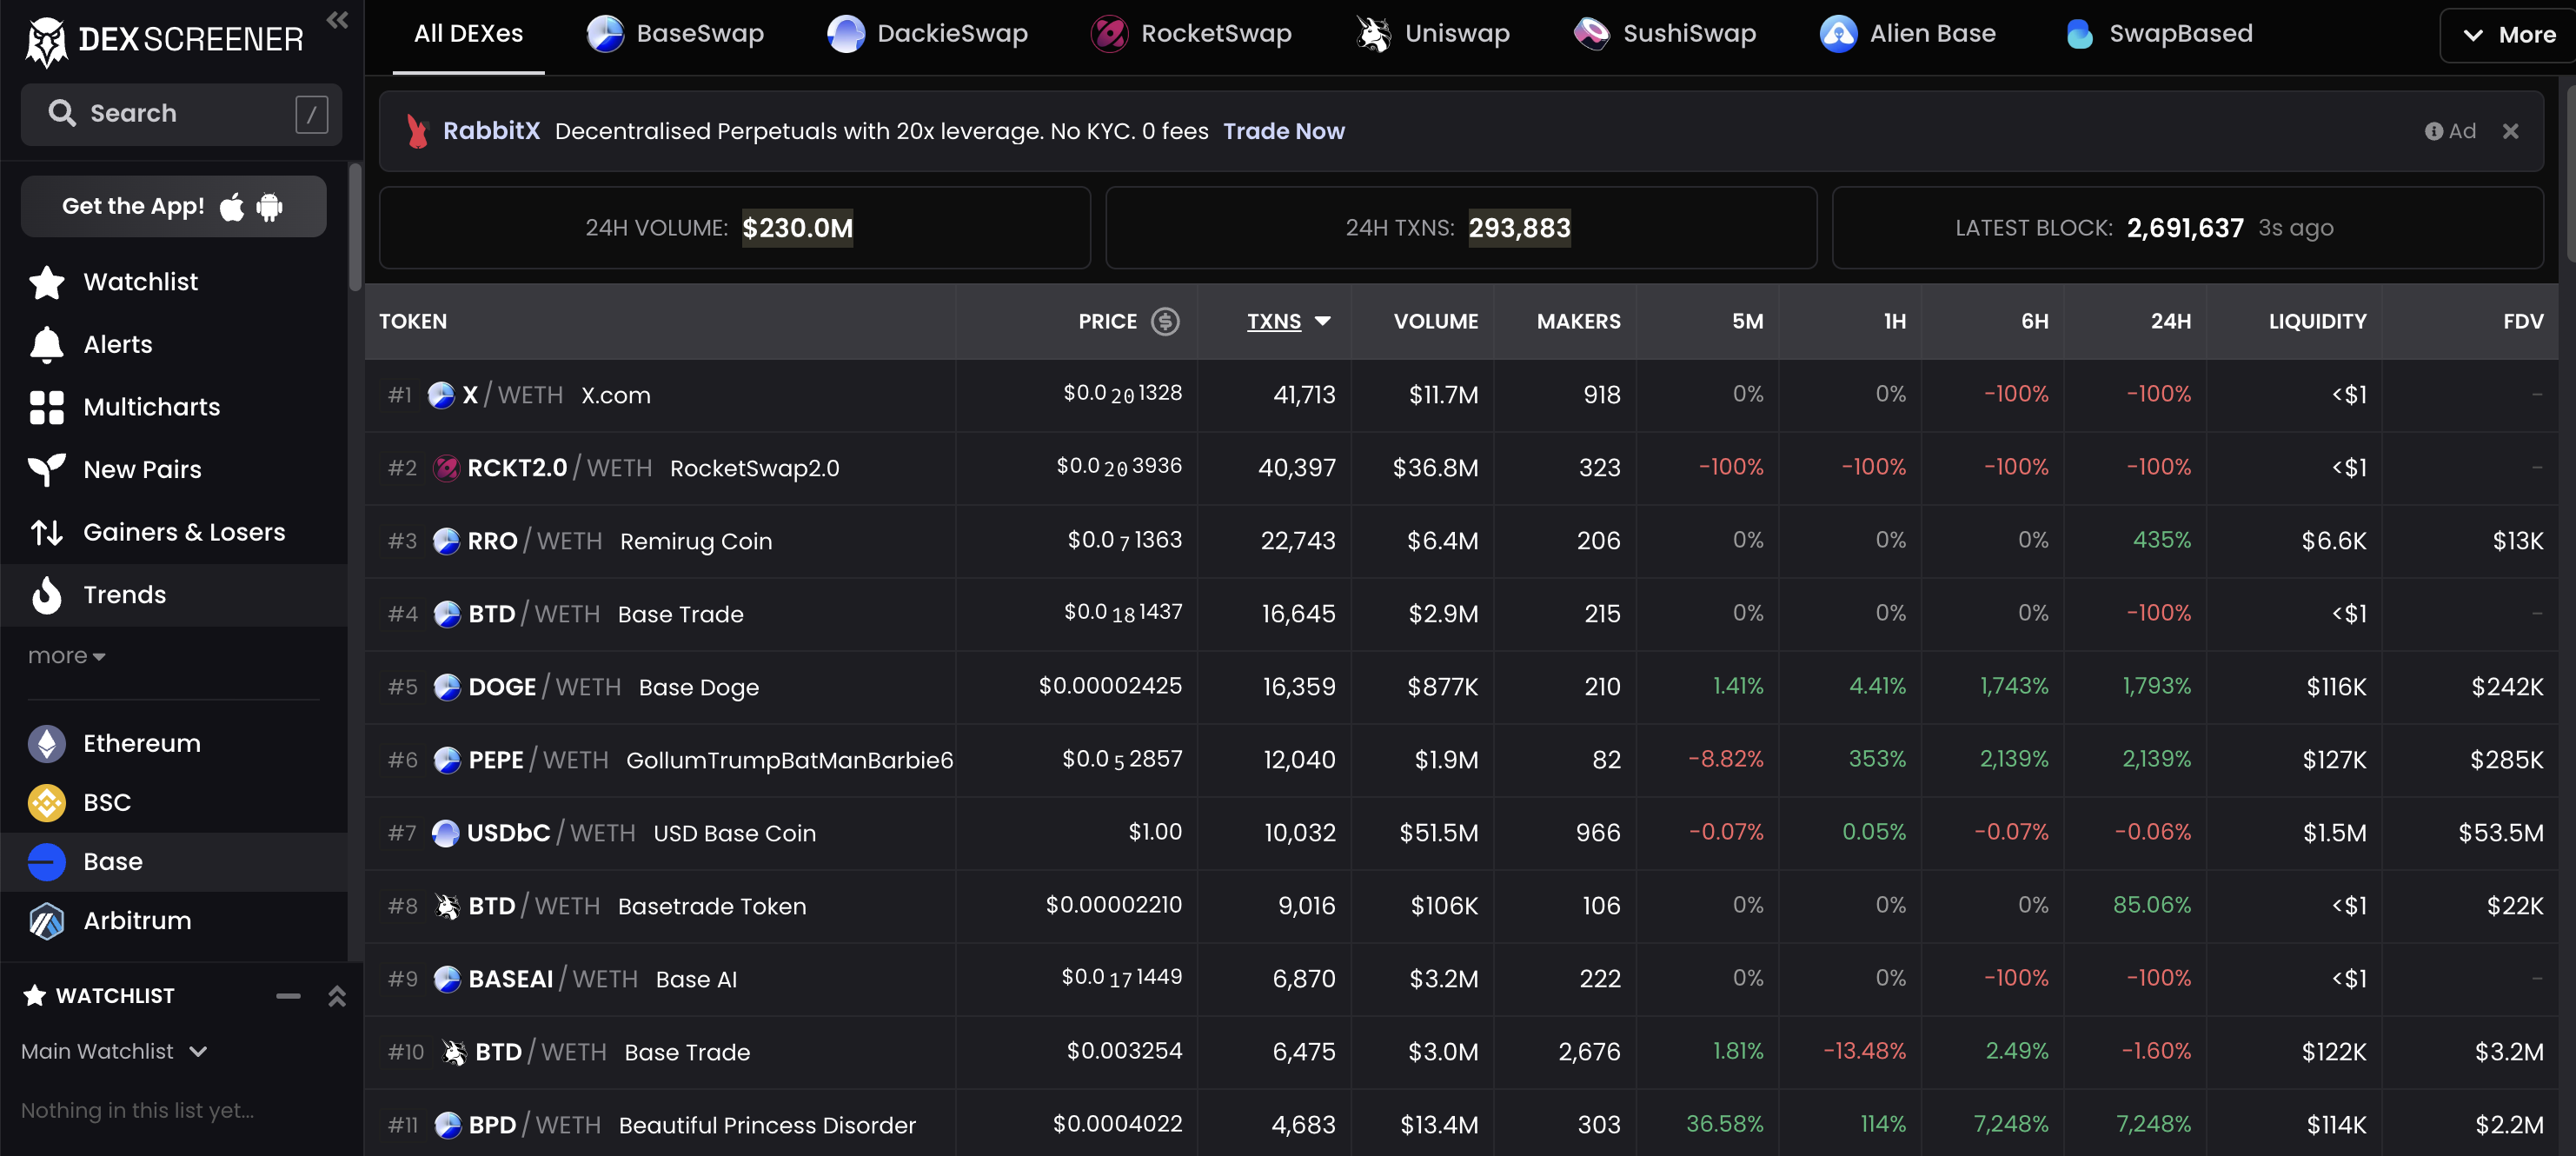This screenshot has width=2576, height=1156.
Task: Switch to the SwapBased tab
Action: 2158,34
